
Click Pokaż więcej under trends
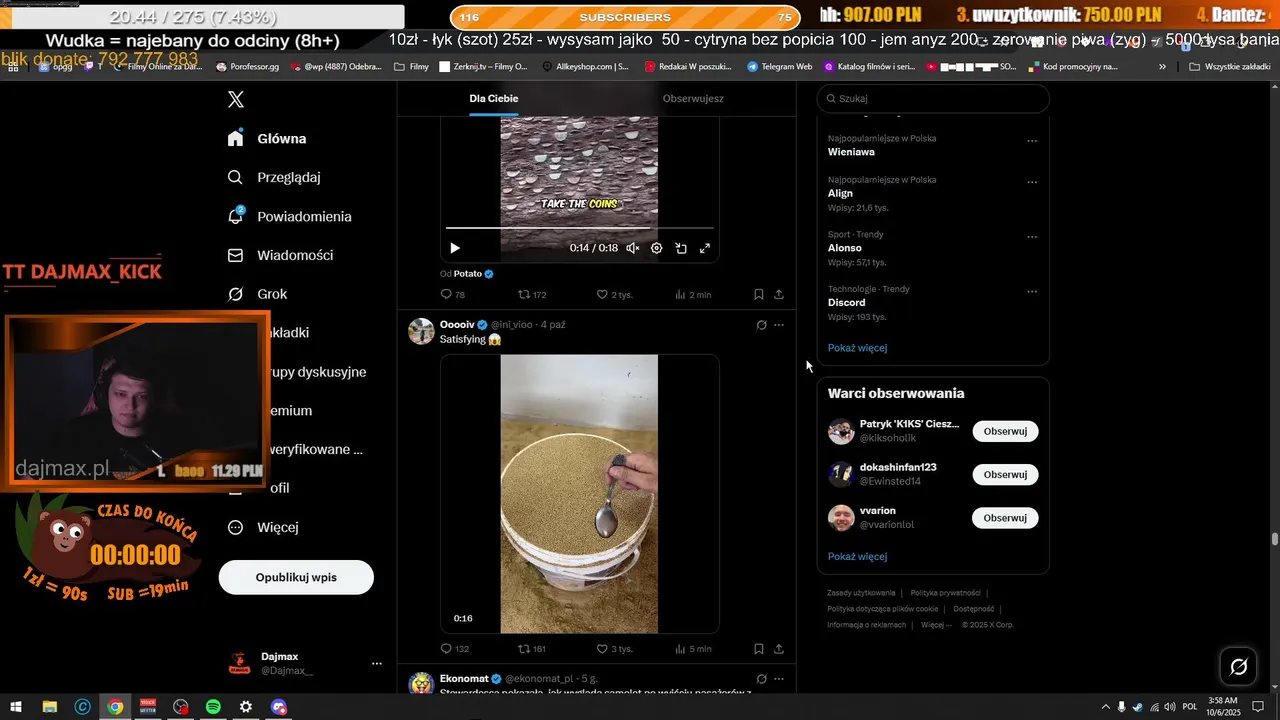857,348
